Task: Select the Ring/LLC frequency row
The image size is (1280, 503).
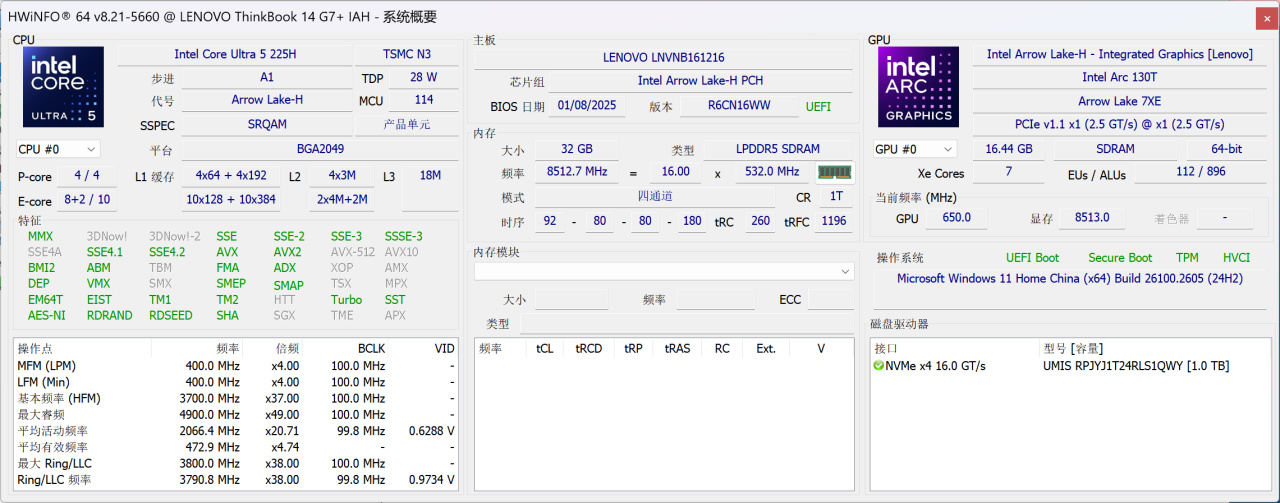Action: click(x=237, y=480)
